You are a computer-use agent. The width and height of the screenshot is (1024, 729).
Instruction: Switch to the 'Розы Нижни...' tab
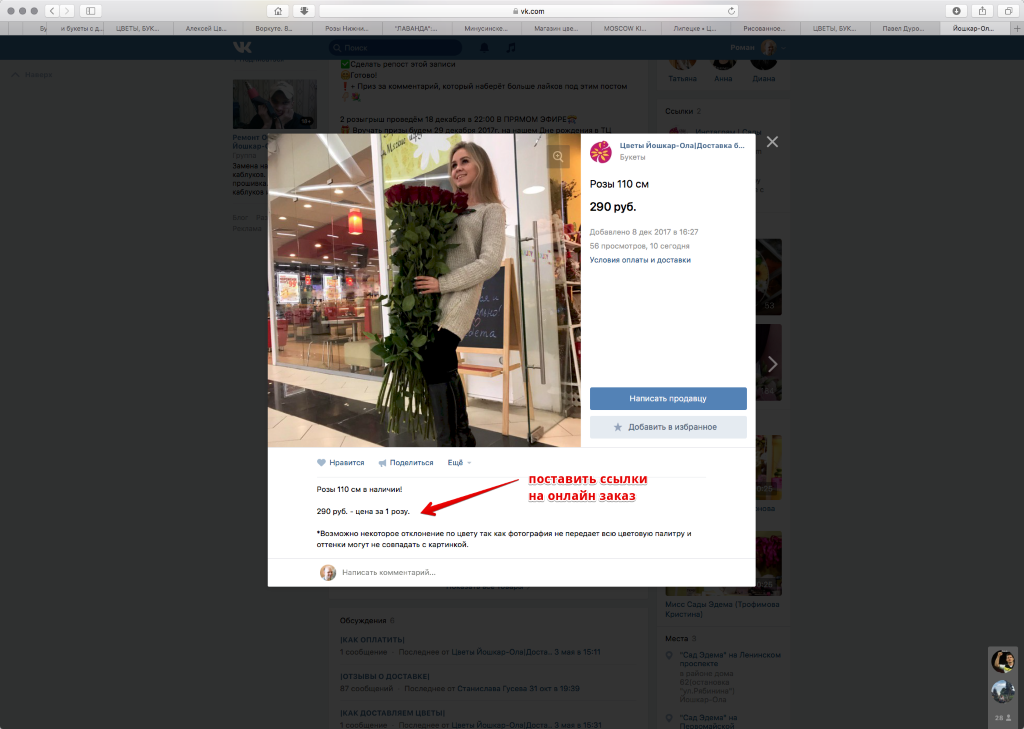click(346, 28)
